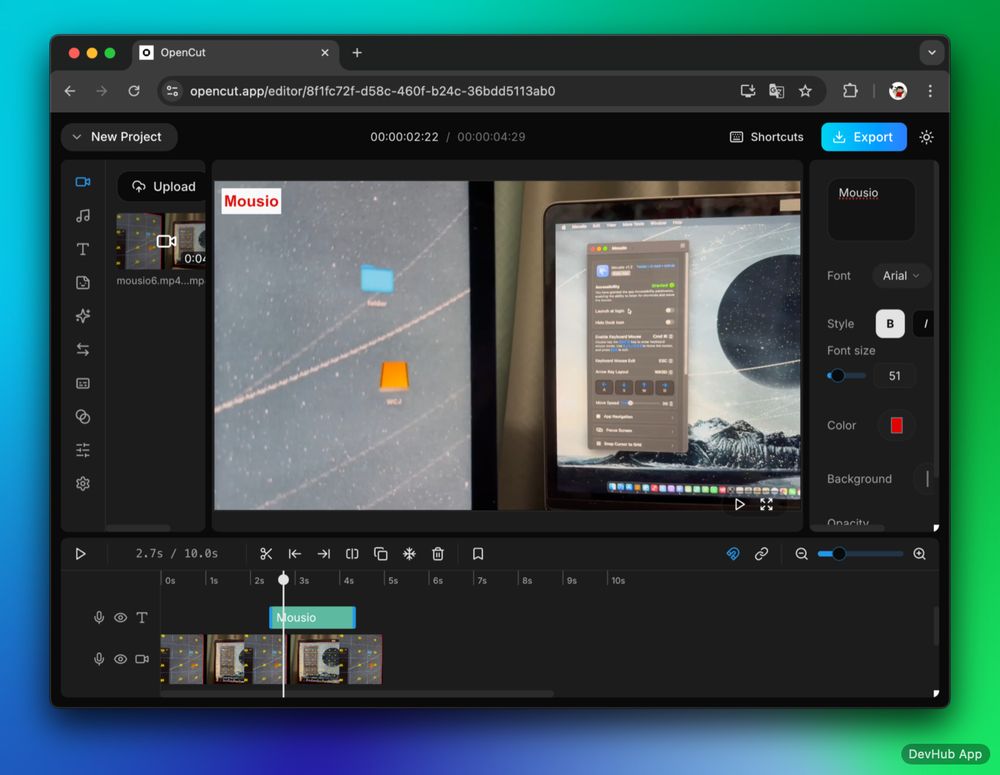This screenshot has width=1000, height=775.
Task: Play the preview from the canvas play button
Action: 739,505
